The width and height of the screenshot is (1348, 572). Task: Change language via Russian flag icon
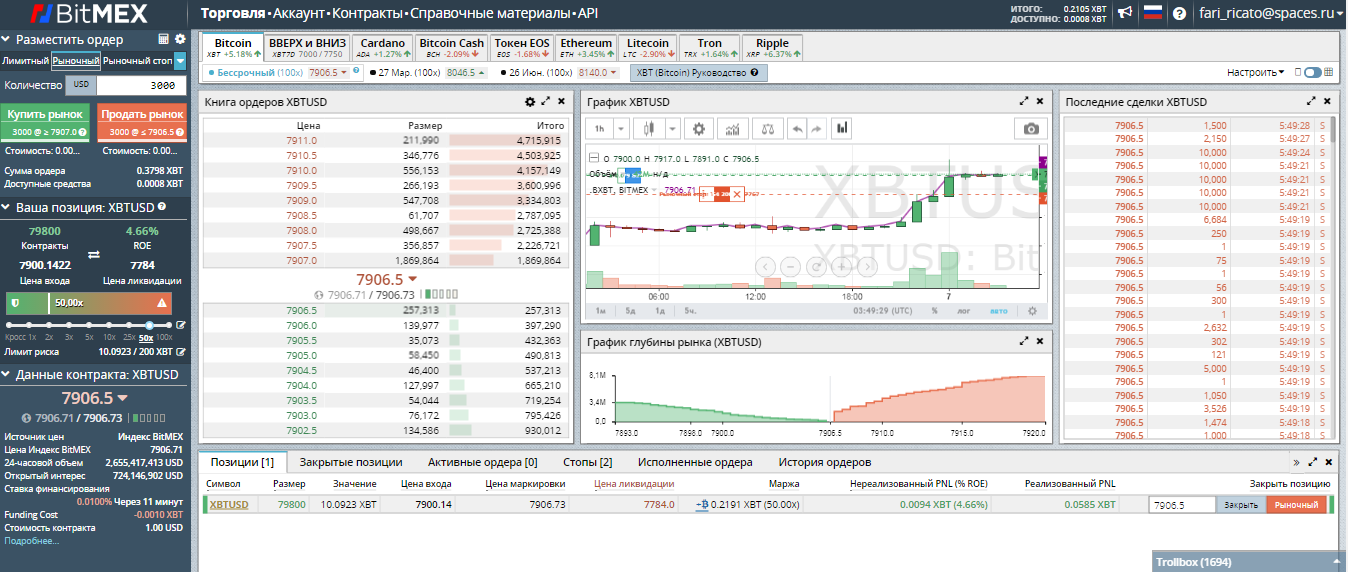coord(1152,13)
